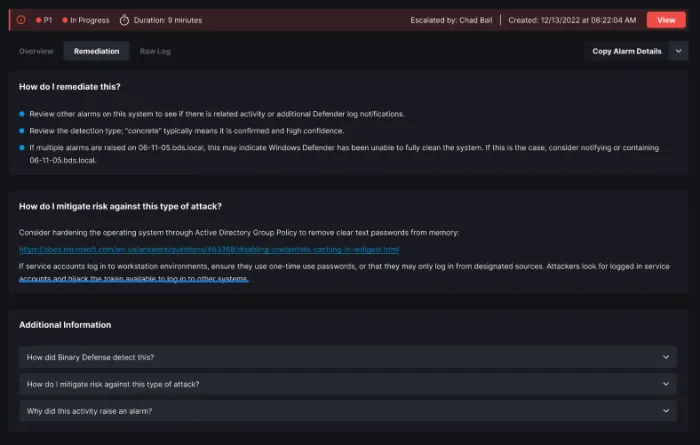This screenshot has width=700, height=445.
Task: Click the In Progress status dot
Action: tap(65, 19)
